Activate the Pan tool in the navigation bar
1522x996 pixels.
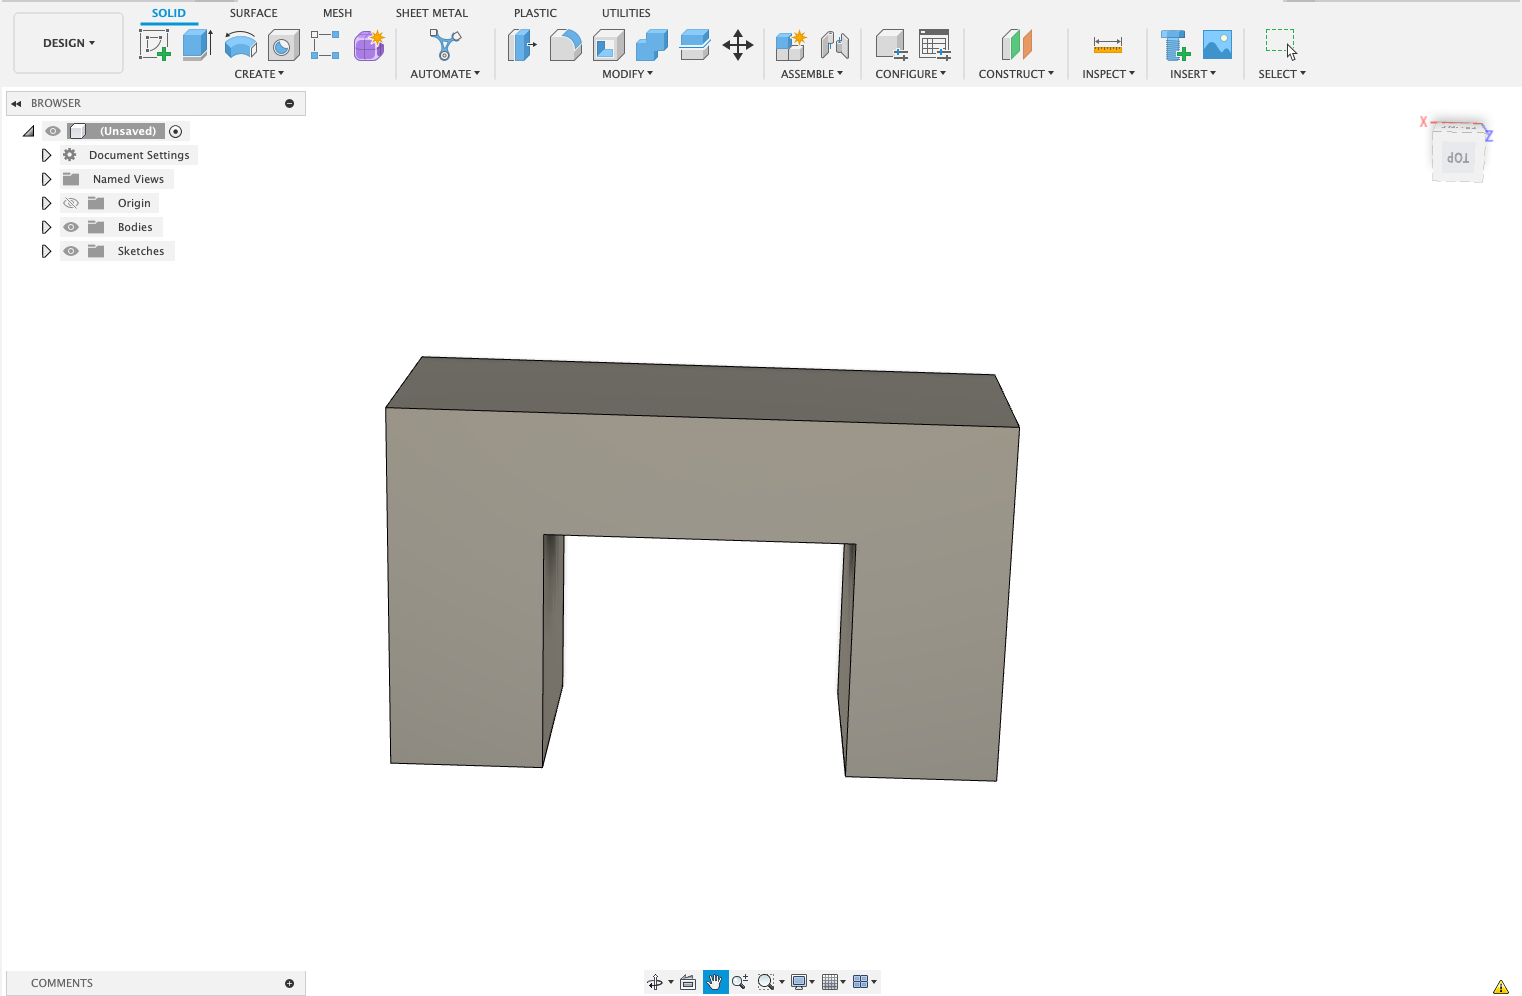click(x=715, y=982)
